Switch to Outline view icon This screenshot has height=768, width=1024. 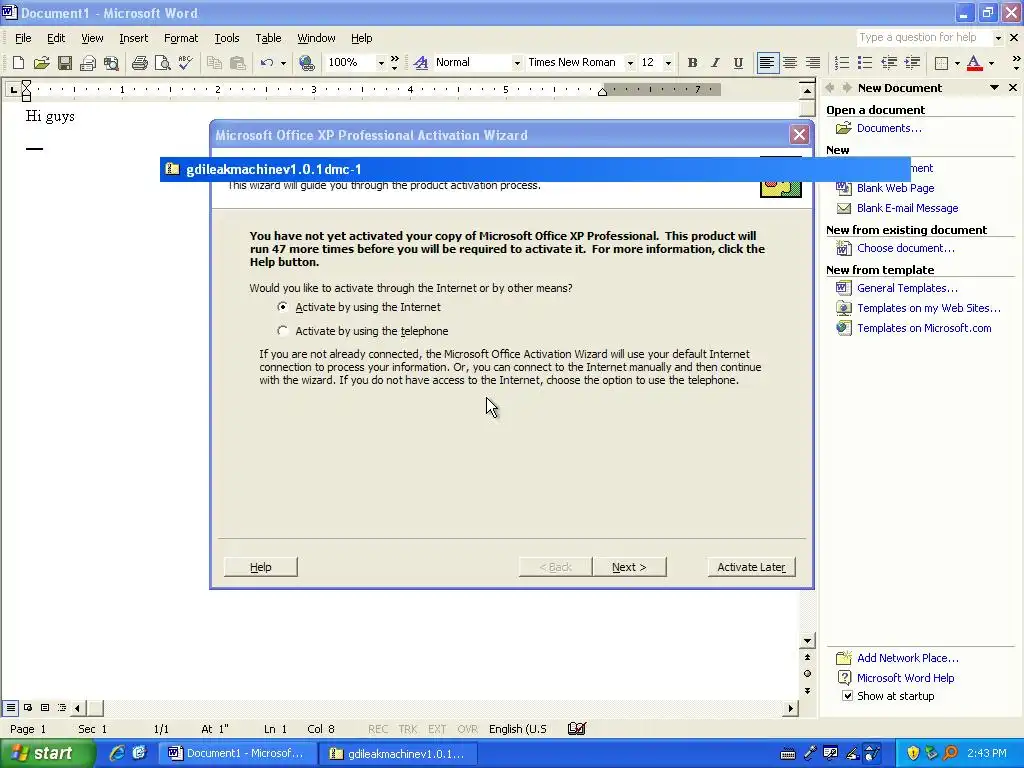point(62,707)
